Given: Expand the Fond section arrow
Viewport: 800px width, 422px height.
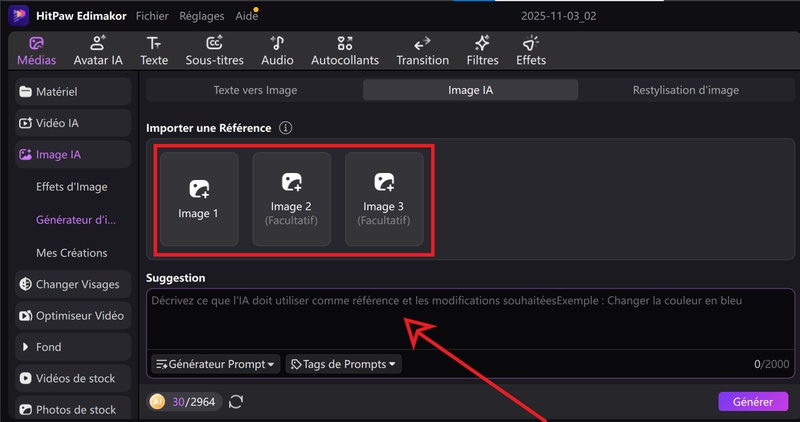Looking at the screenshot, I should (25, 347).
